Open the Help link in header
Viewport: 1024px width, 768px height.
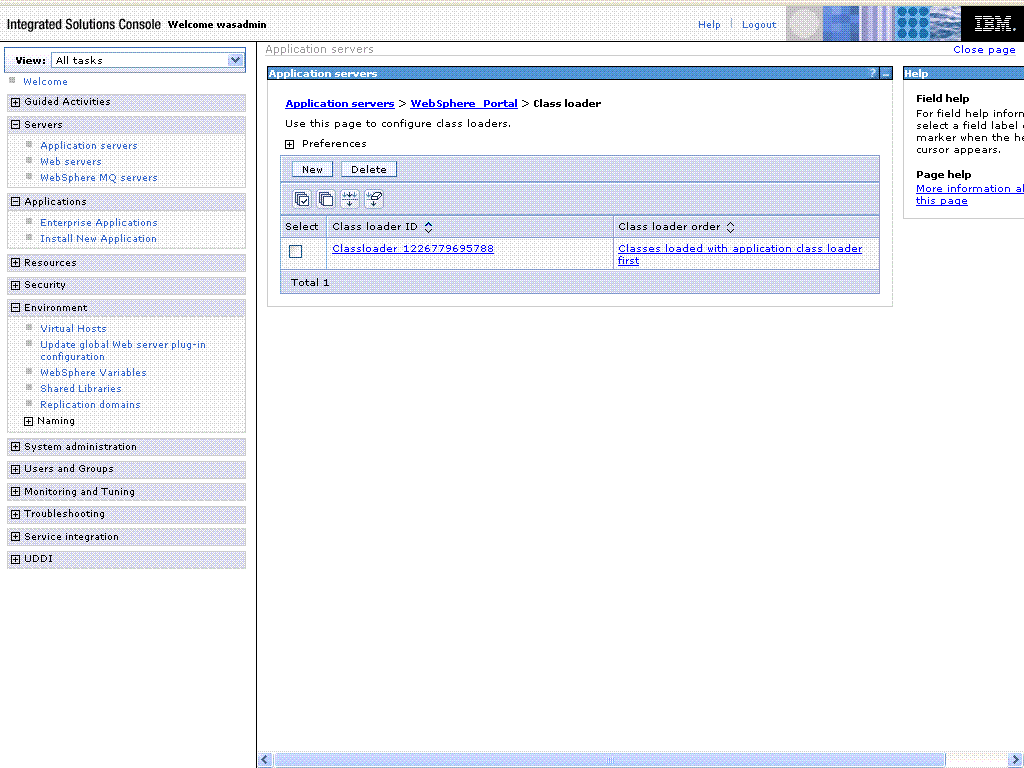pos(709,24)
